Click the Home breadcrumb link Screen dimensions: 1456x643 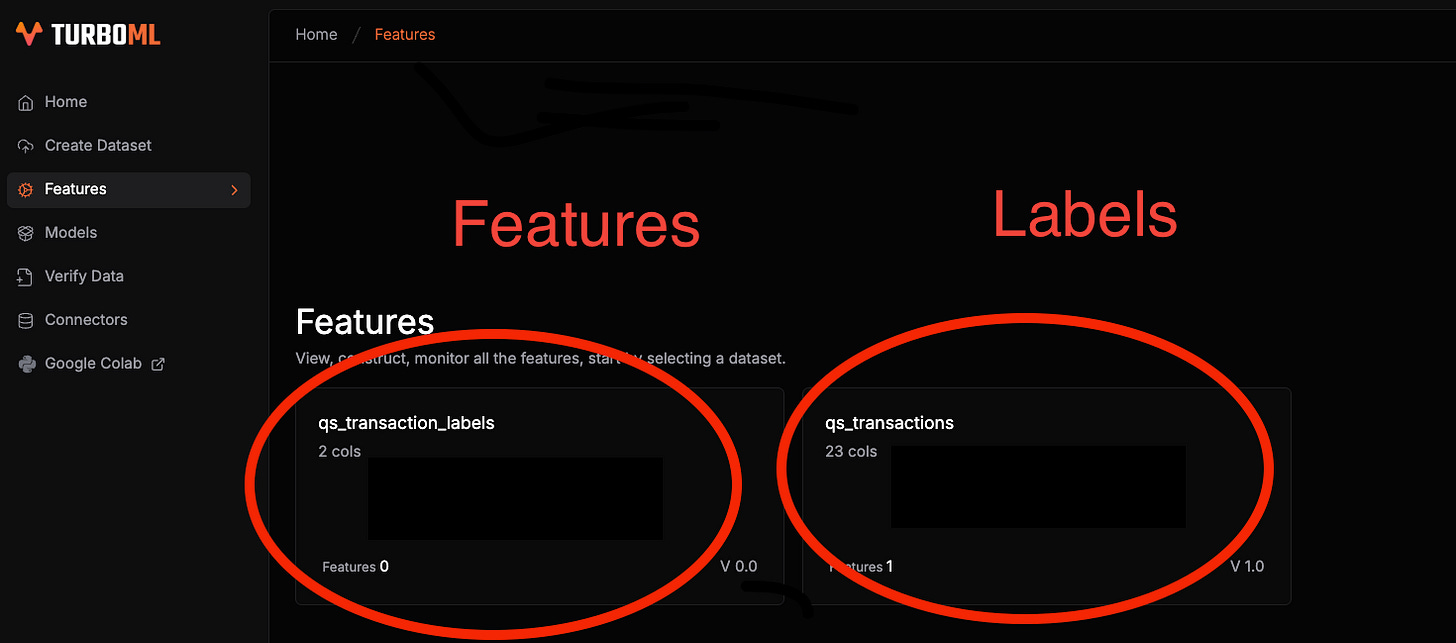click(x=316, y=34)
